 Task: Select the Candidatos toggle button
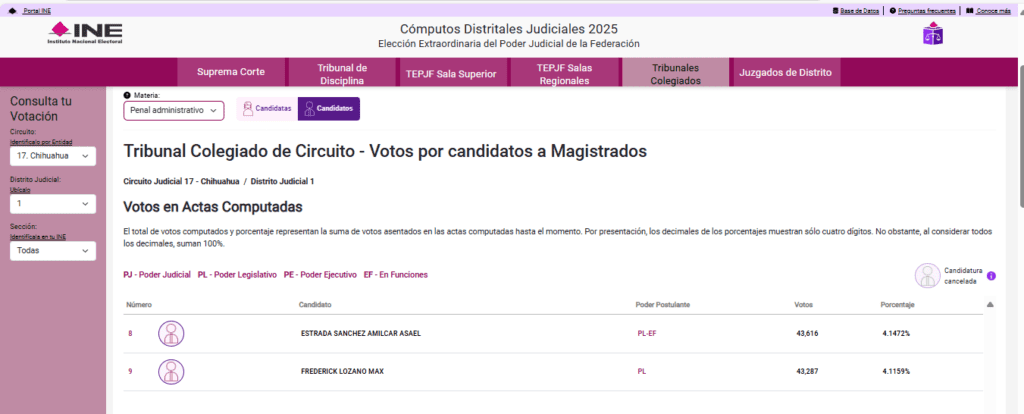[x=329, y=107]
